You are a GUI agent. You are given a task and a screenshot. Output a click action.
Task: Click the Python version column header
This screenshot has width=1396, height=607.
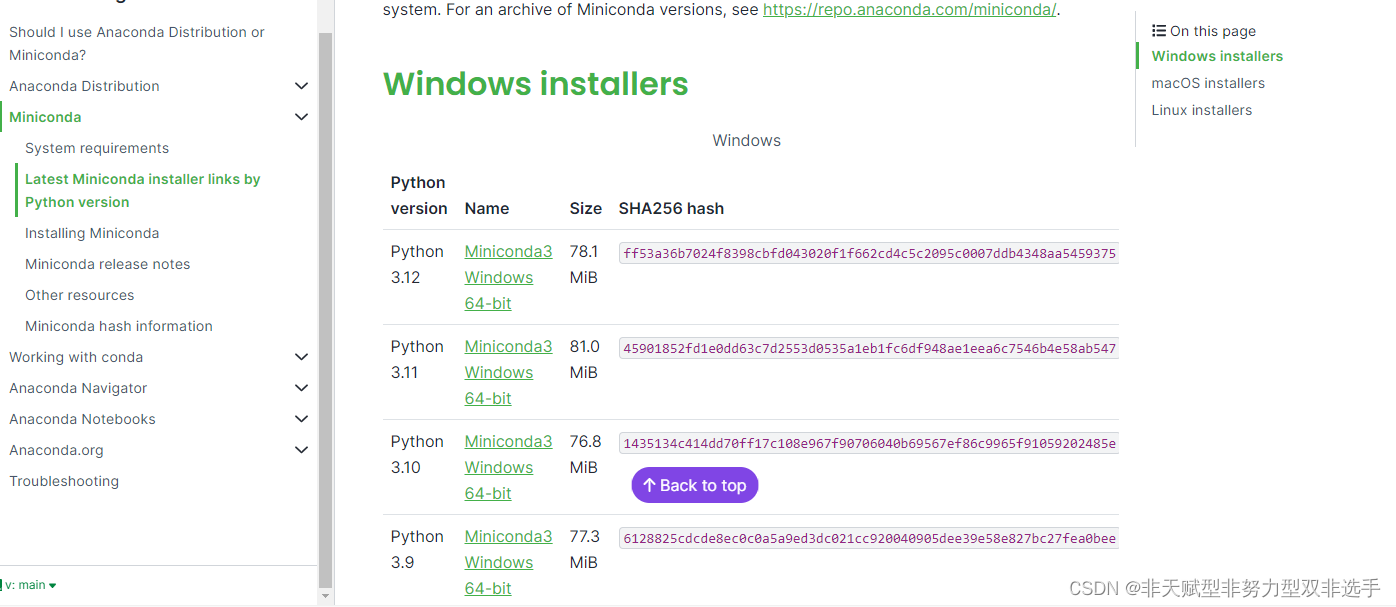[x=419, y=195]
